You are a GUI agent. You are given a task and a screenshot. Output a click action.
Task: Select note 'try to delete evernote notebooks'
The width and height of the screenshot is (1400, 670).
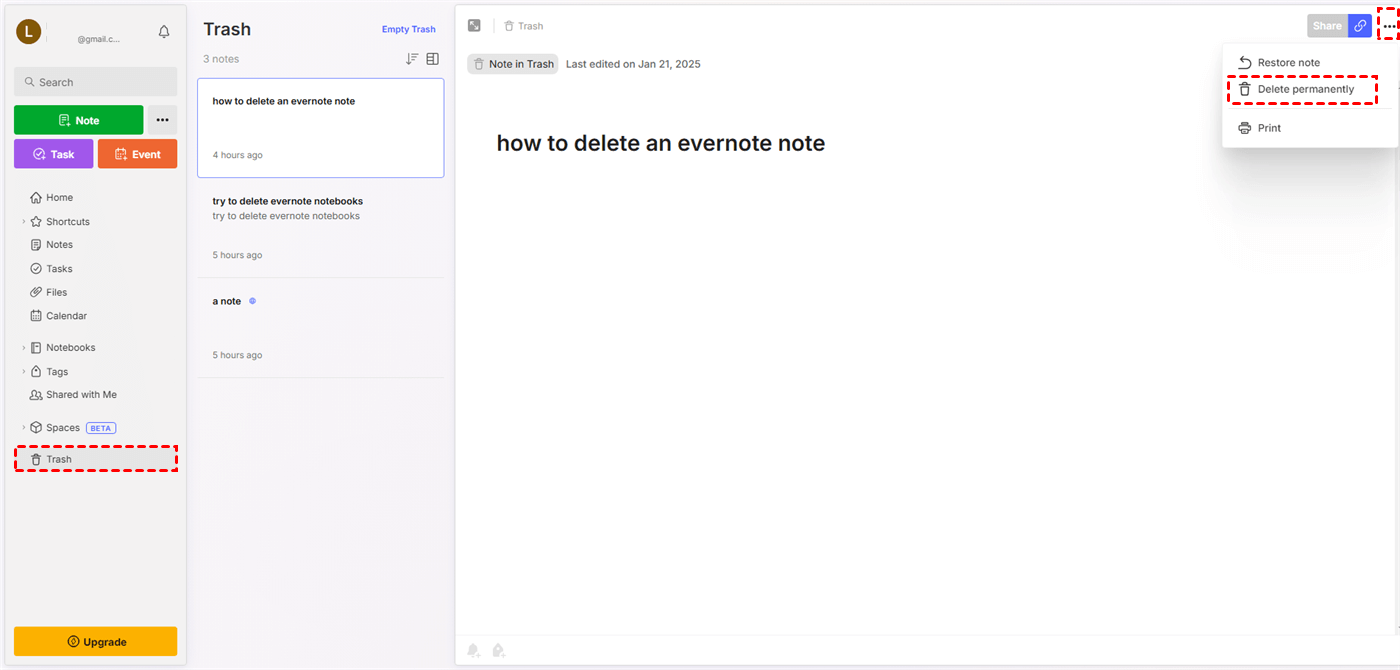coord(321,228)
